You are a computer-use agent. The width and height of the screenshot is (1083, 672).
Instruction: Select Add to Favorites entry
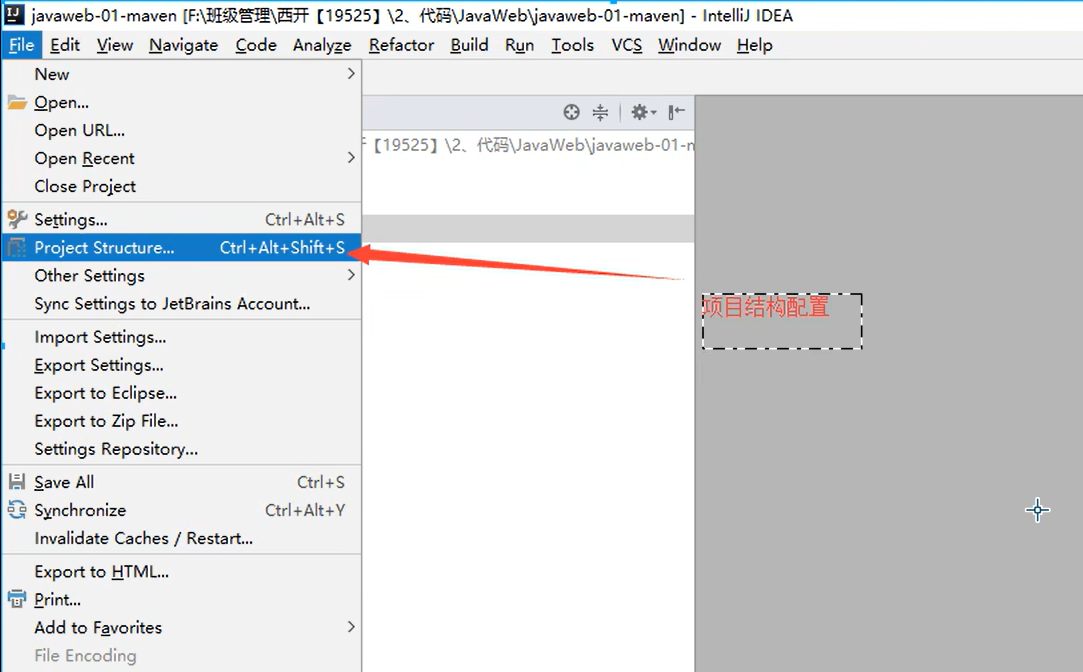182,627
